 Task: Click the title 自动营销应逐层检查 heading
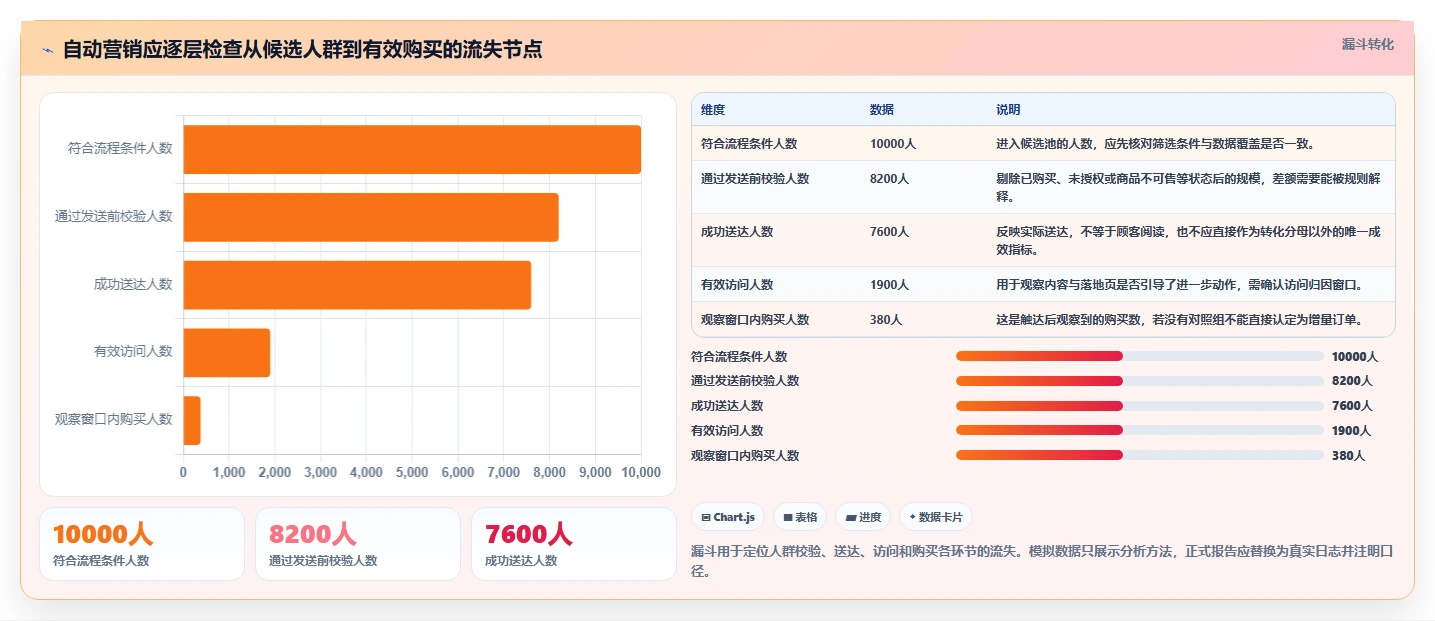point(303,49)
